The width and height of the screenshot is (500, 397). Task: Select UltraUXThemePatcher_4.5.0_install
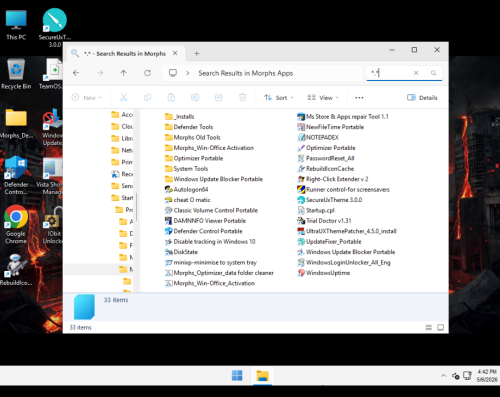[347, 231]
